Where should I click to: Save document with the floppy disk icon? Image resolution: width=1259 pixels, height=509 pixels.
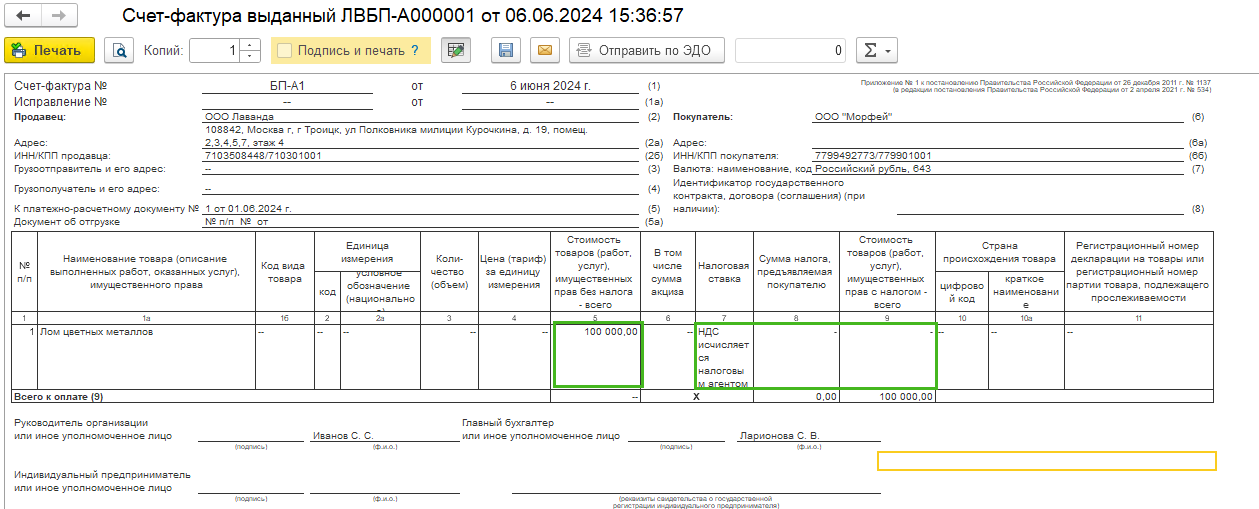507,50
